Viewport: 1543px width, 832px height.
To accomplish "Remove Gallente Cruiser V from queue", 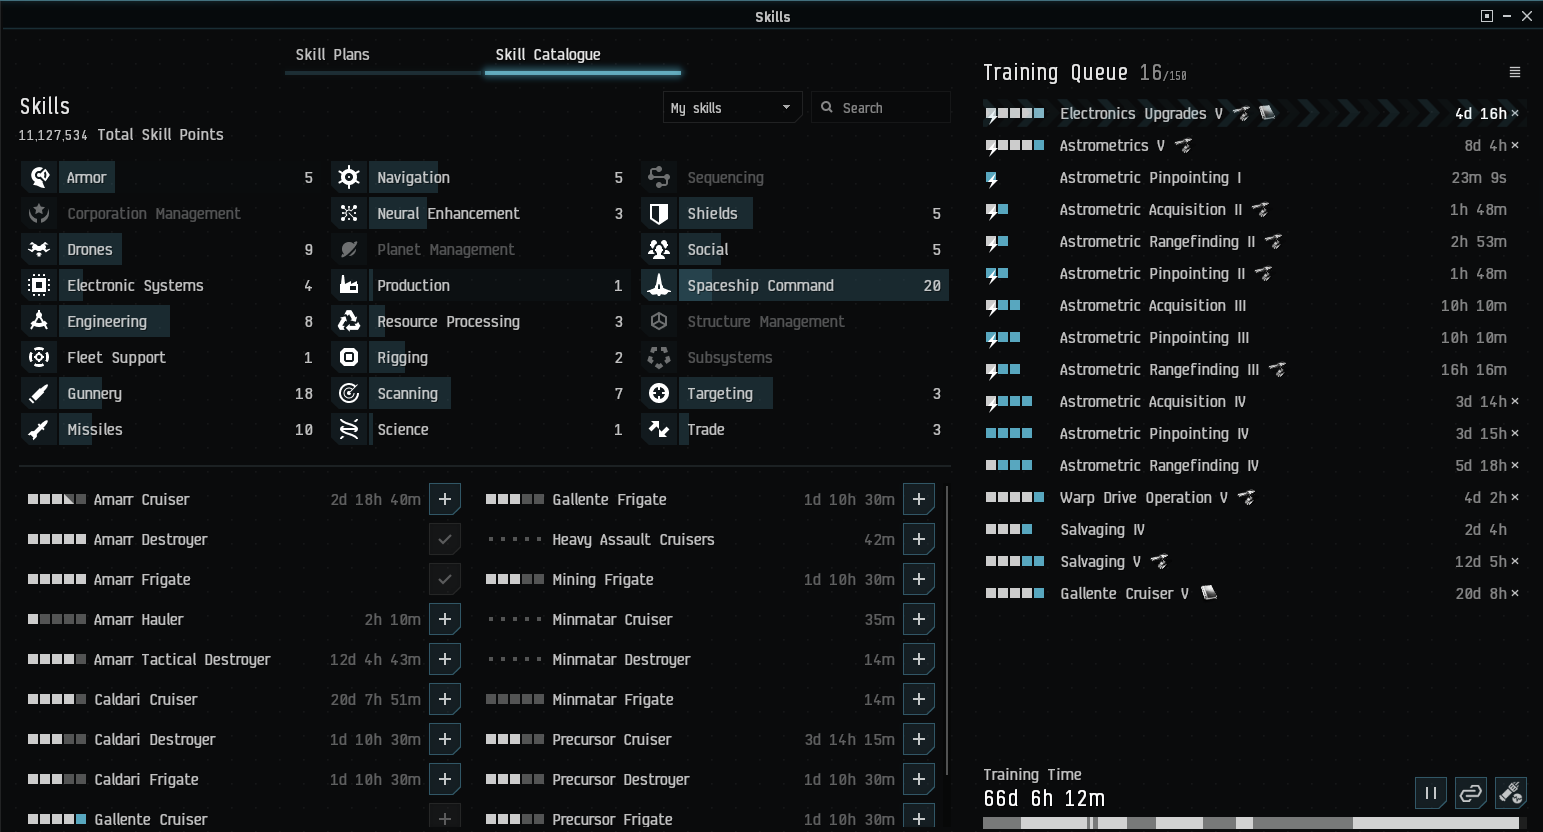I will point(1515,594).
